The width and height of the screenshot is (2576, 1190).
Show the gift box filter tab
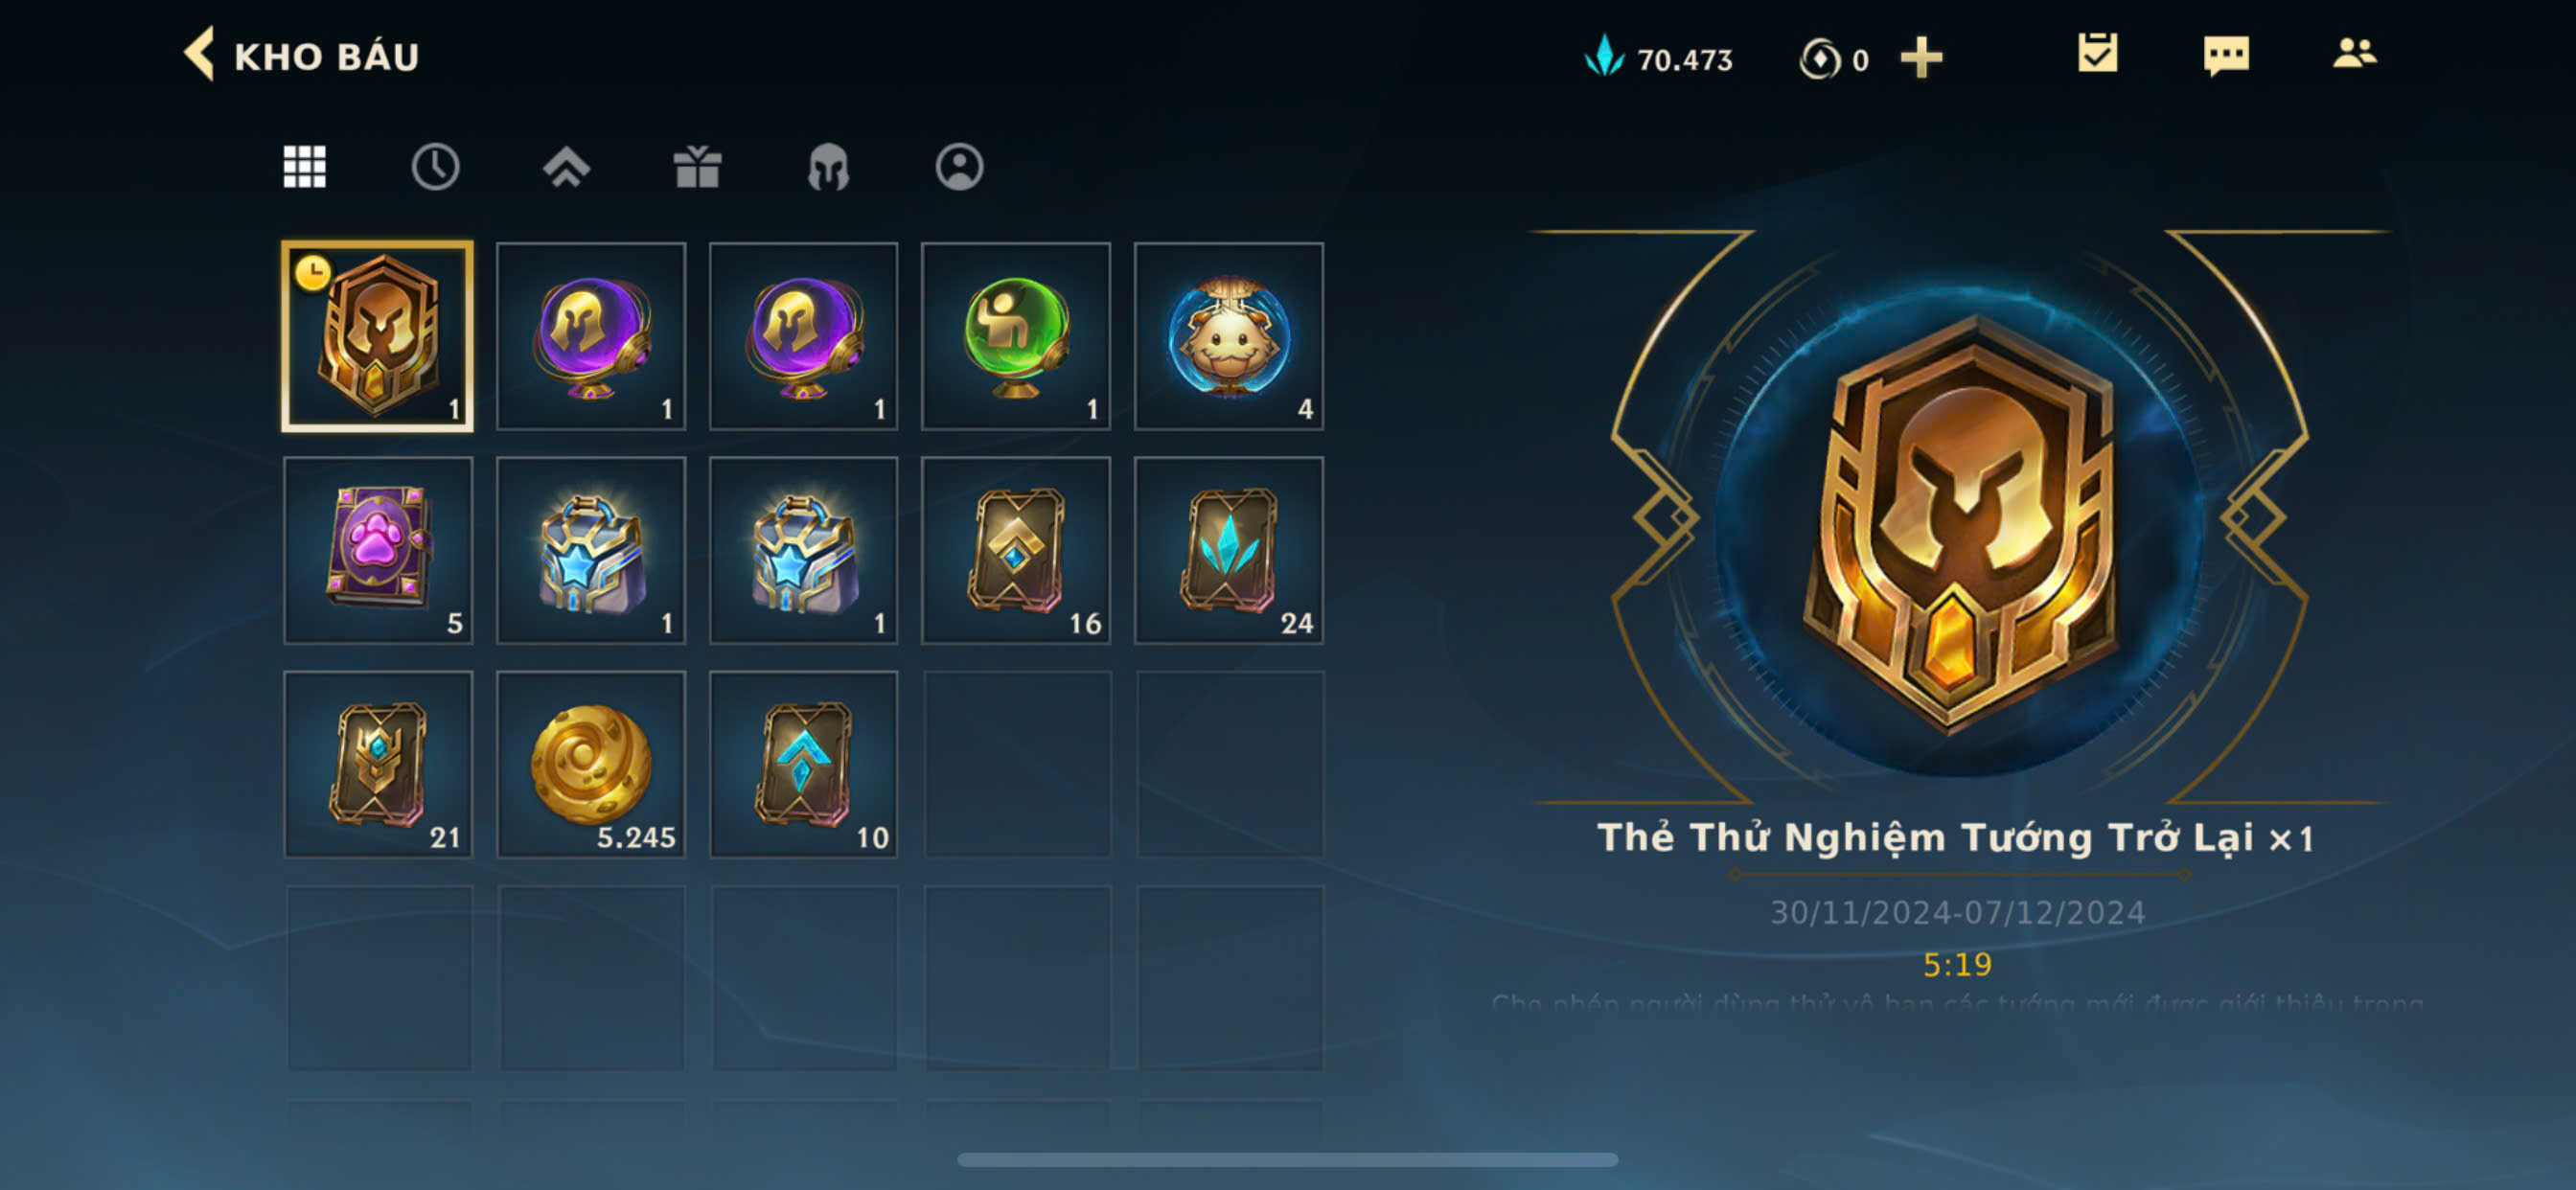coord(697,167)
